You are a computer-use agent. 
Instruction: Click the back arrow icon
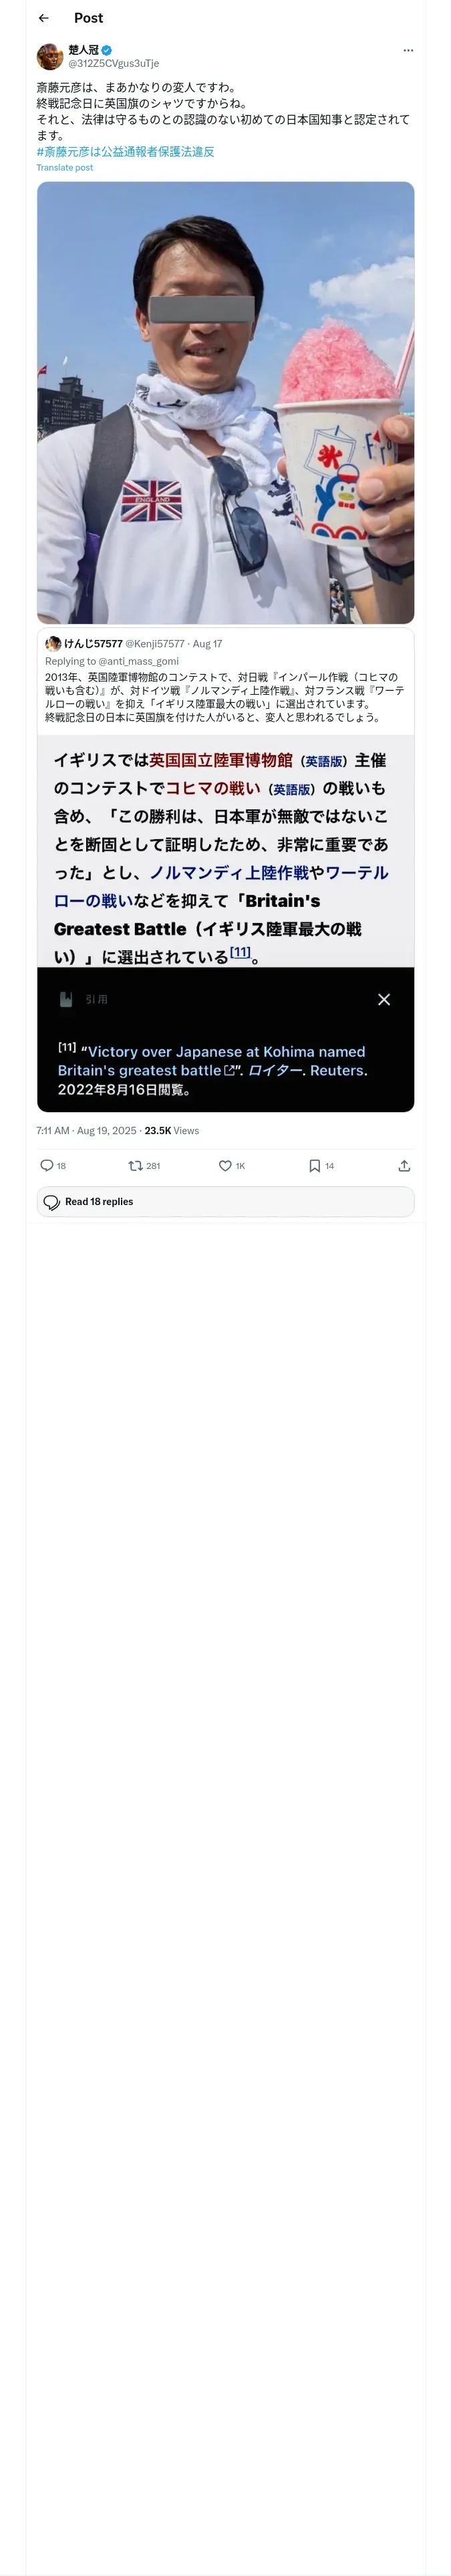[x=44, y=18]
